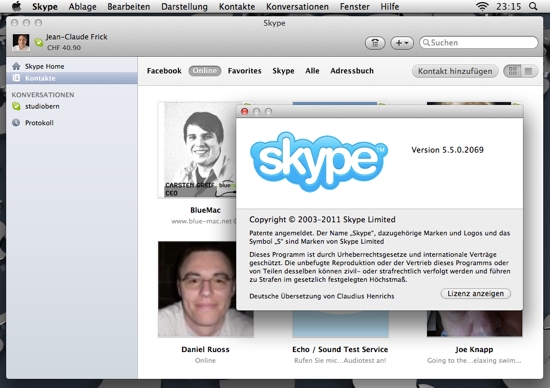Viewport: 550px width, 388px height.
Task: Show the Alle contacts tab
Action: click(x=312, y=71)
